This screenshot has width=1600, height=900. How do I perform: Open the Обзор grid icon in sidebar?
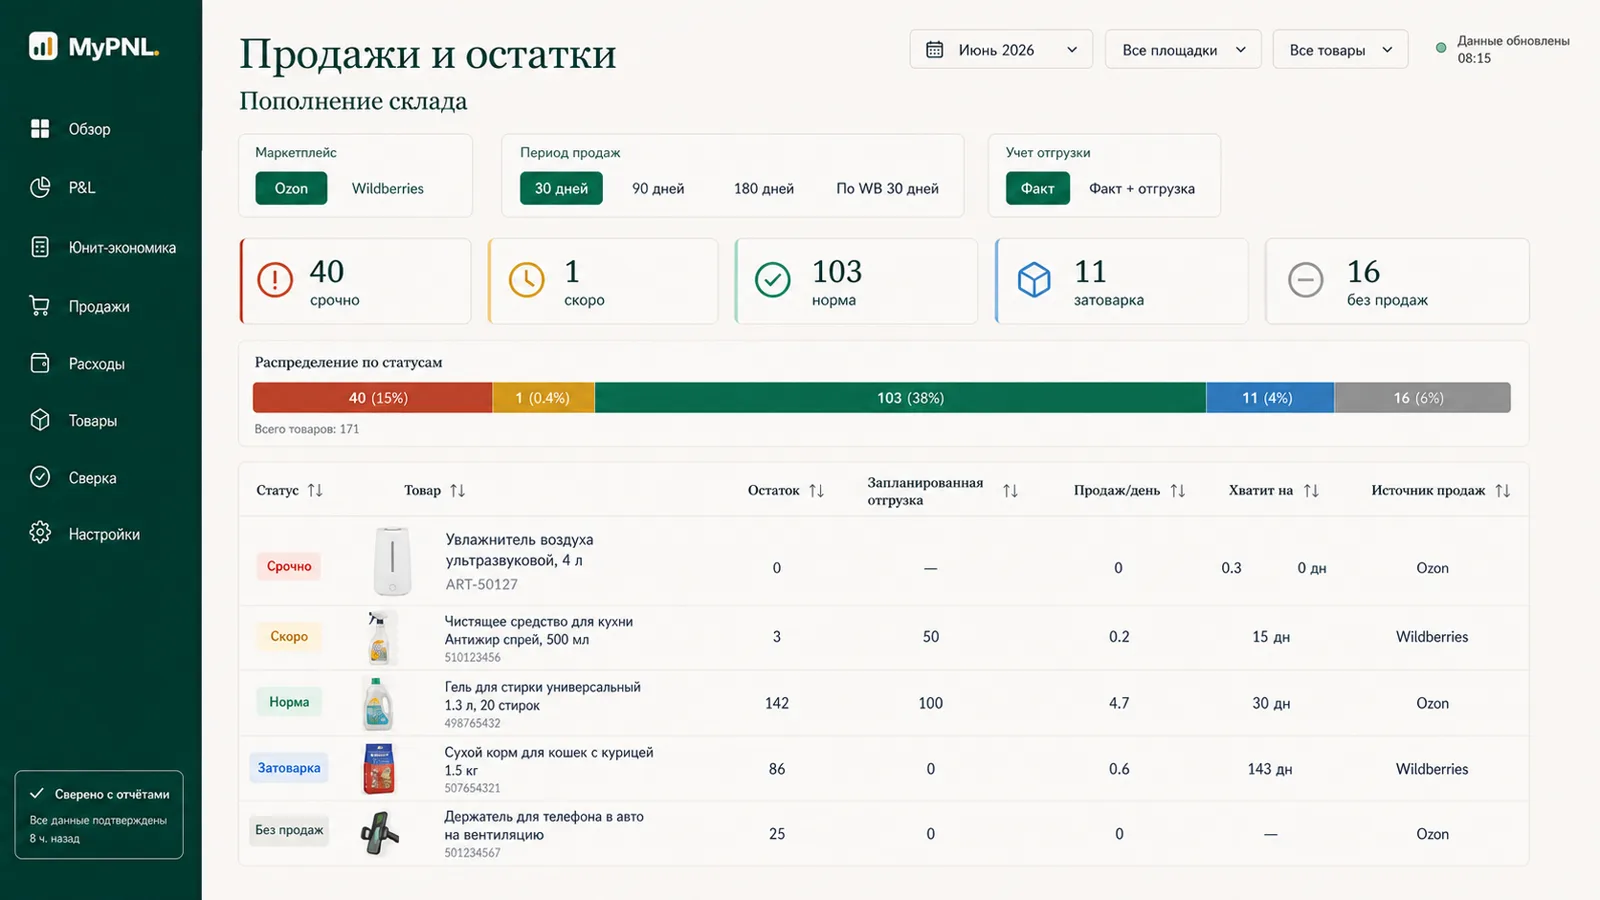pos(40,128)
